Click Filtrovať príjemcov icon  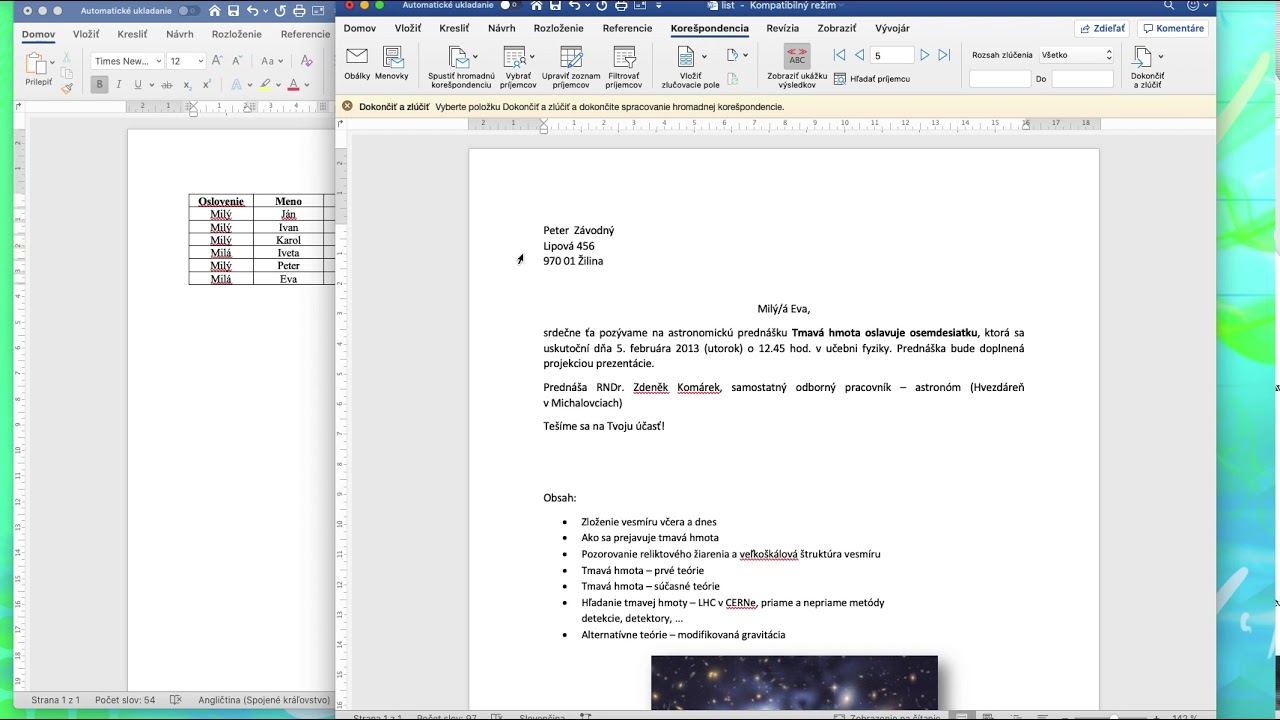point(624,56)
